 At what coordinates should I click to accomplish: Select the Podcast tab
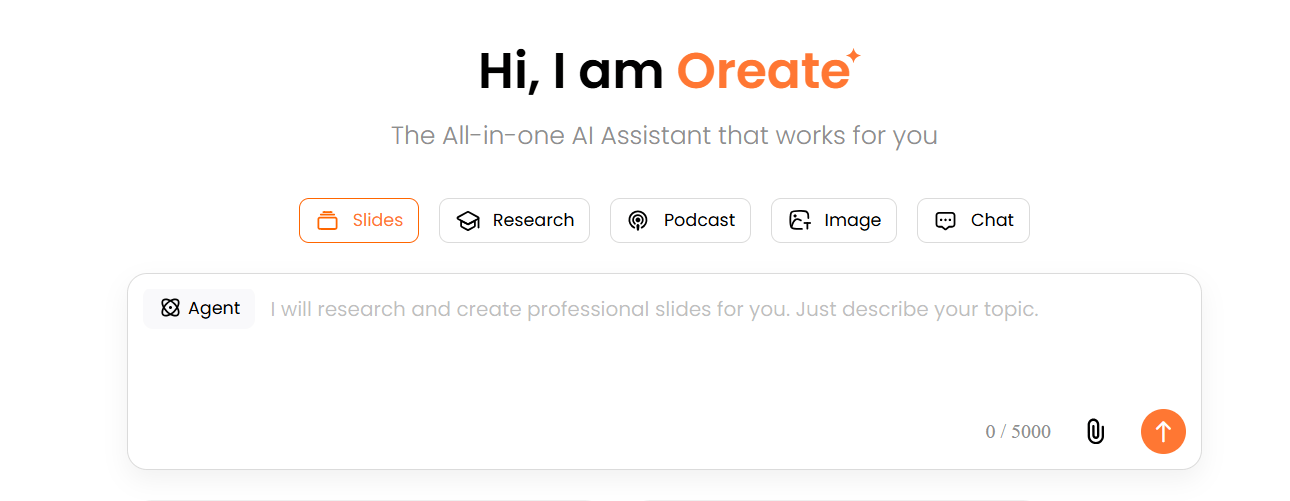699,220
